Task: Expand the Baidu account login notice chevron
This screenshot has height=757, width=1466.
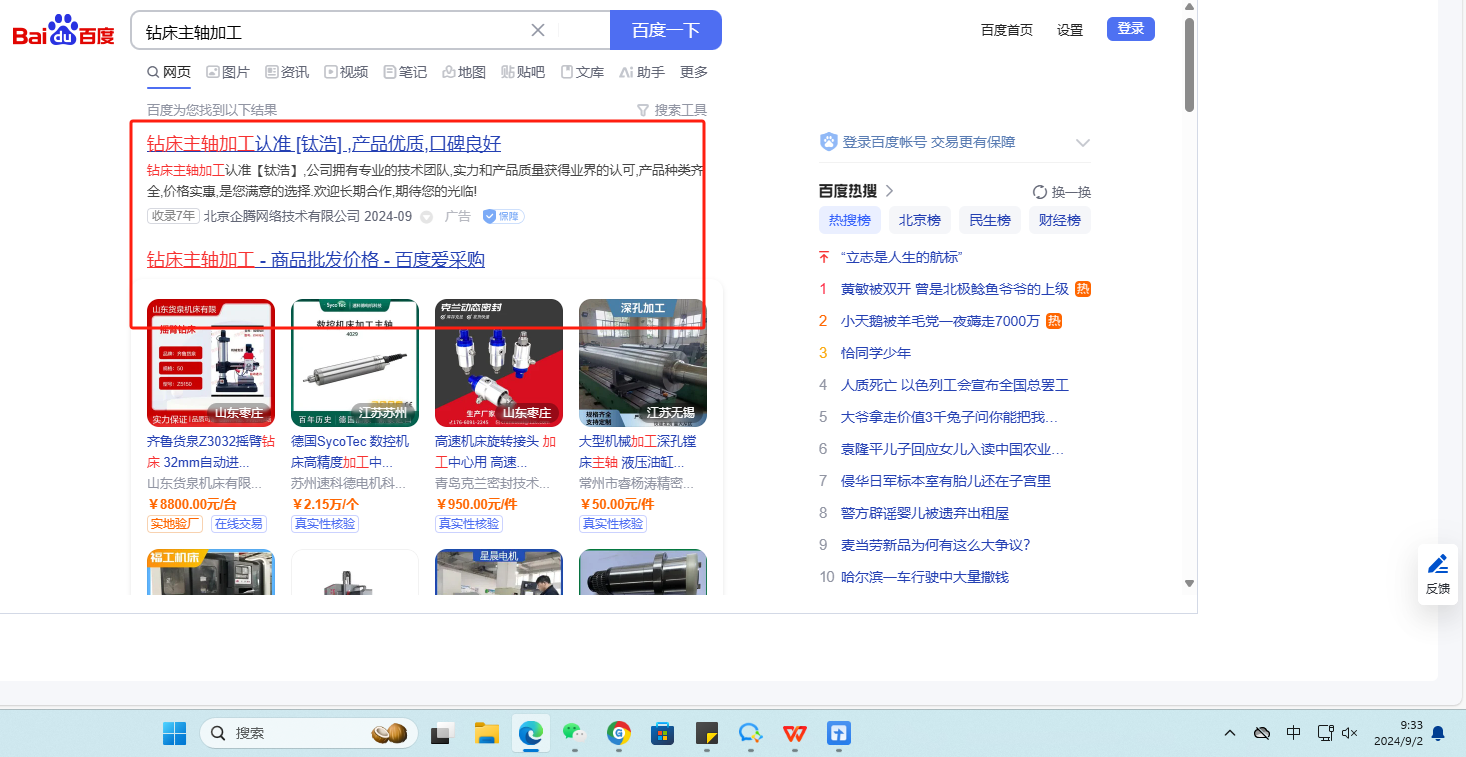Action: click(1082, 143)
